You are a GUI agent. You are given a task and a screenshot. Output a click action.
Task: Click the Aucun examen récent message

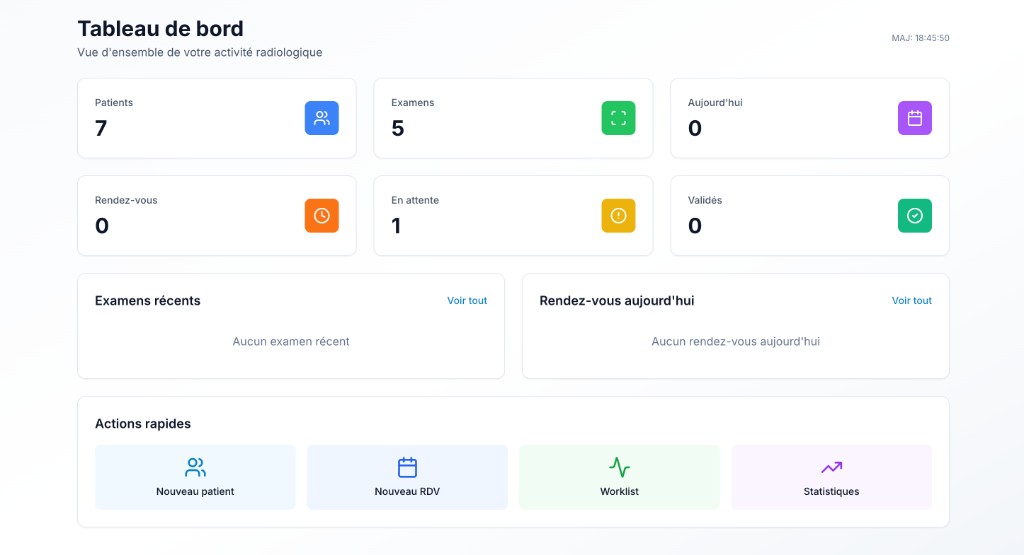[291, 341]
